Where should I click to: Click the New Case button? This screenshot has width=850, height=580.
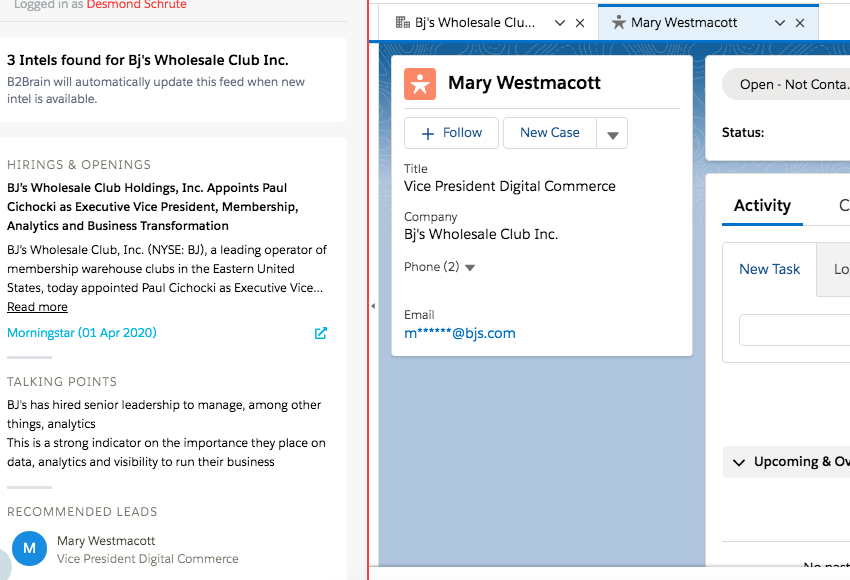tap(550, 133)
